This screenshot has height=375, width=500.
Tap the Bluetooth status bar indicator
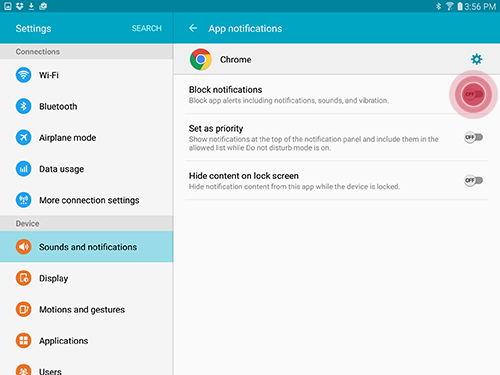click(439, 6)
